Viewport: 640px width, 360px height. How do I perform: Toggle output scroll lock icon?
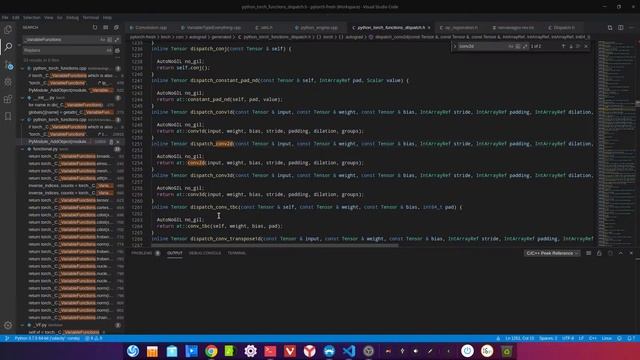click(599, 253)
